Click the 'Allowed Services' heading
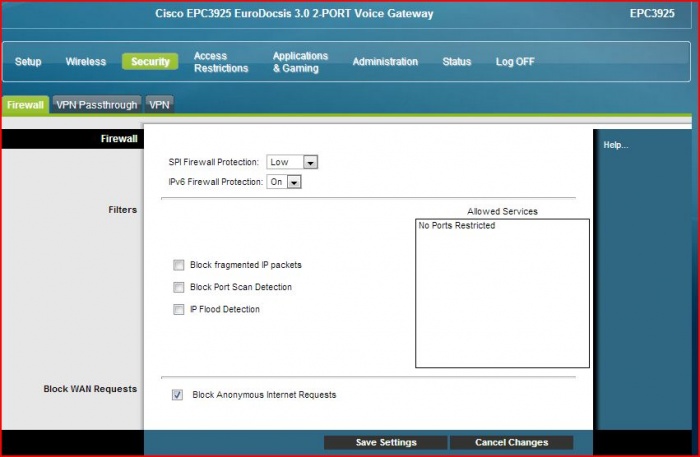This screenshot has height=457, width=700. (x=502, y=212)
